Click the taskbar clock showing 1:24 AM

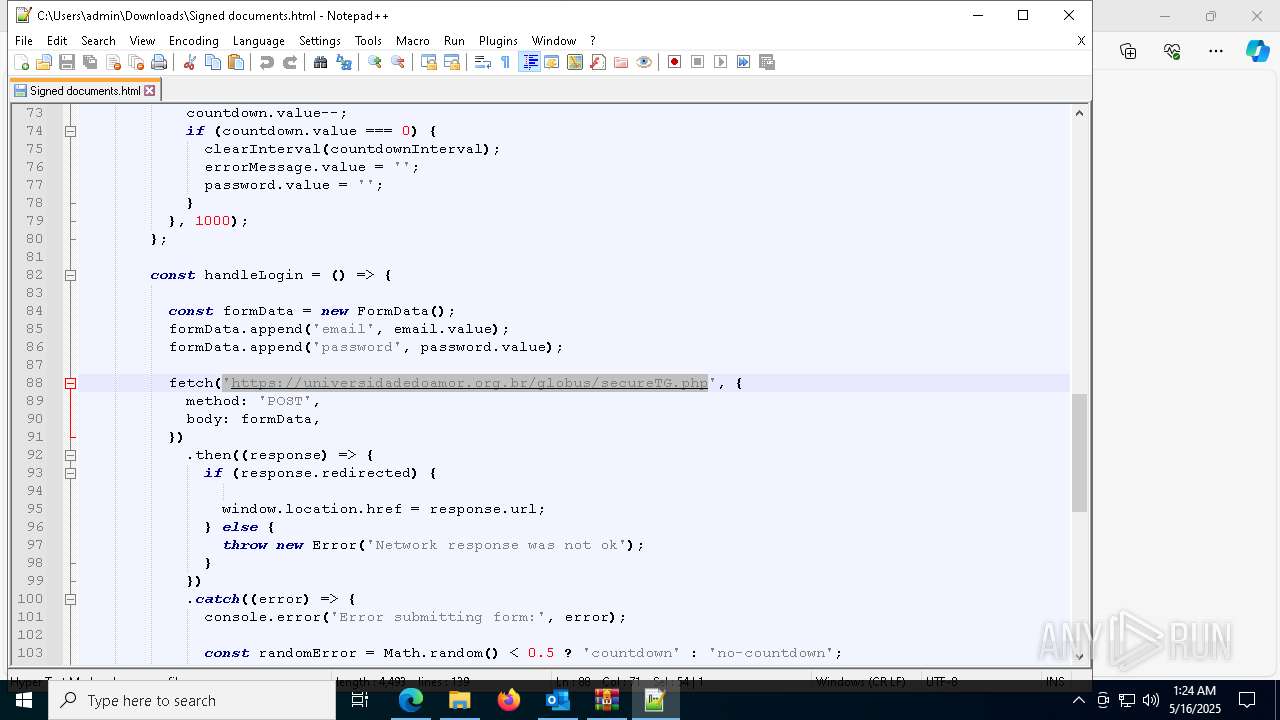[1194, 701]
